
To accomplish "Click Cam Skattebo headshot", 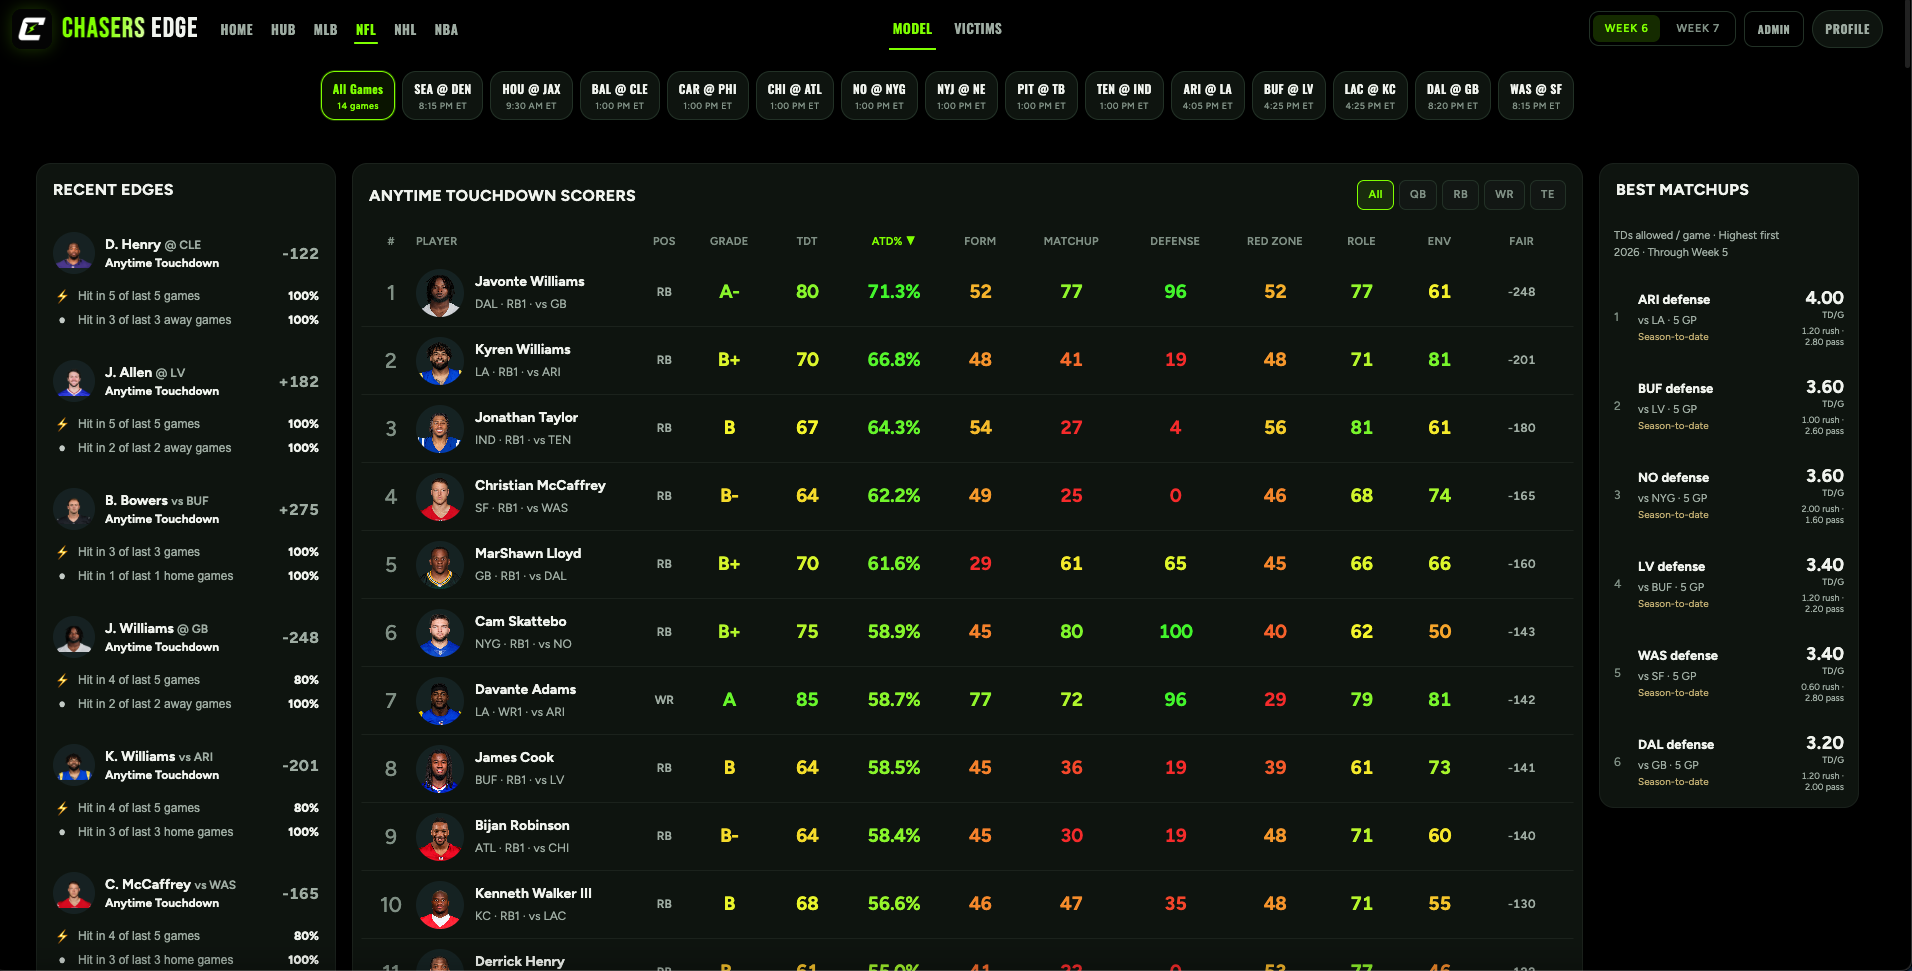I will (439, 633).
